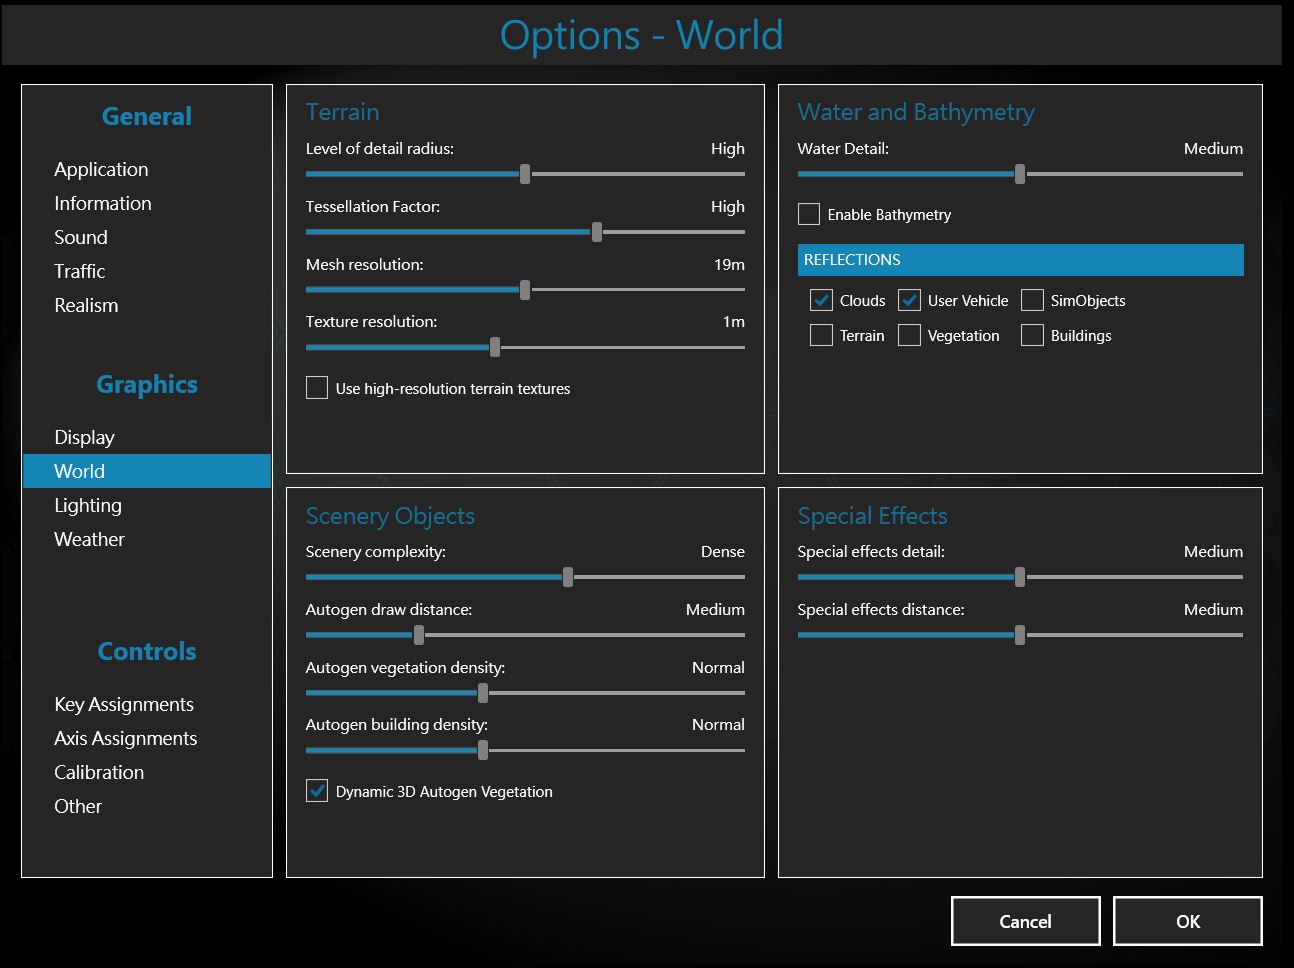Click Cancel to discard changes
The height and width of the screenshot is (968, 1294).
point(1025,921)
